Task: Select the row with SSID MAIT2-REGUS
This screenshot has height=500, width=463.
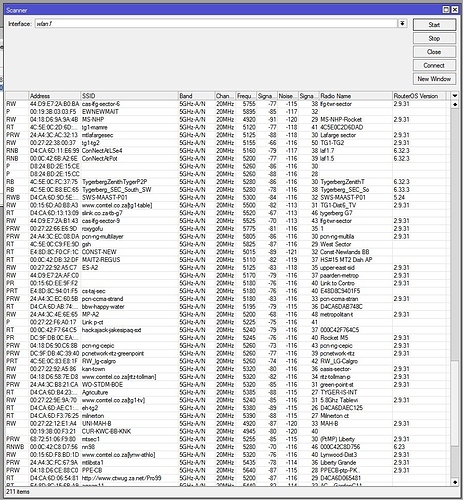Action: (227, 260)
